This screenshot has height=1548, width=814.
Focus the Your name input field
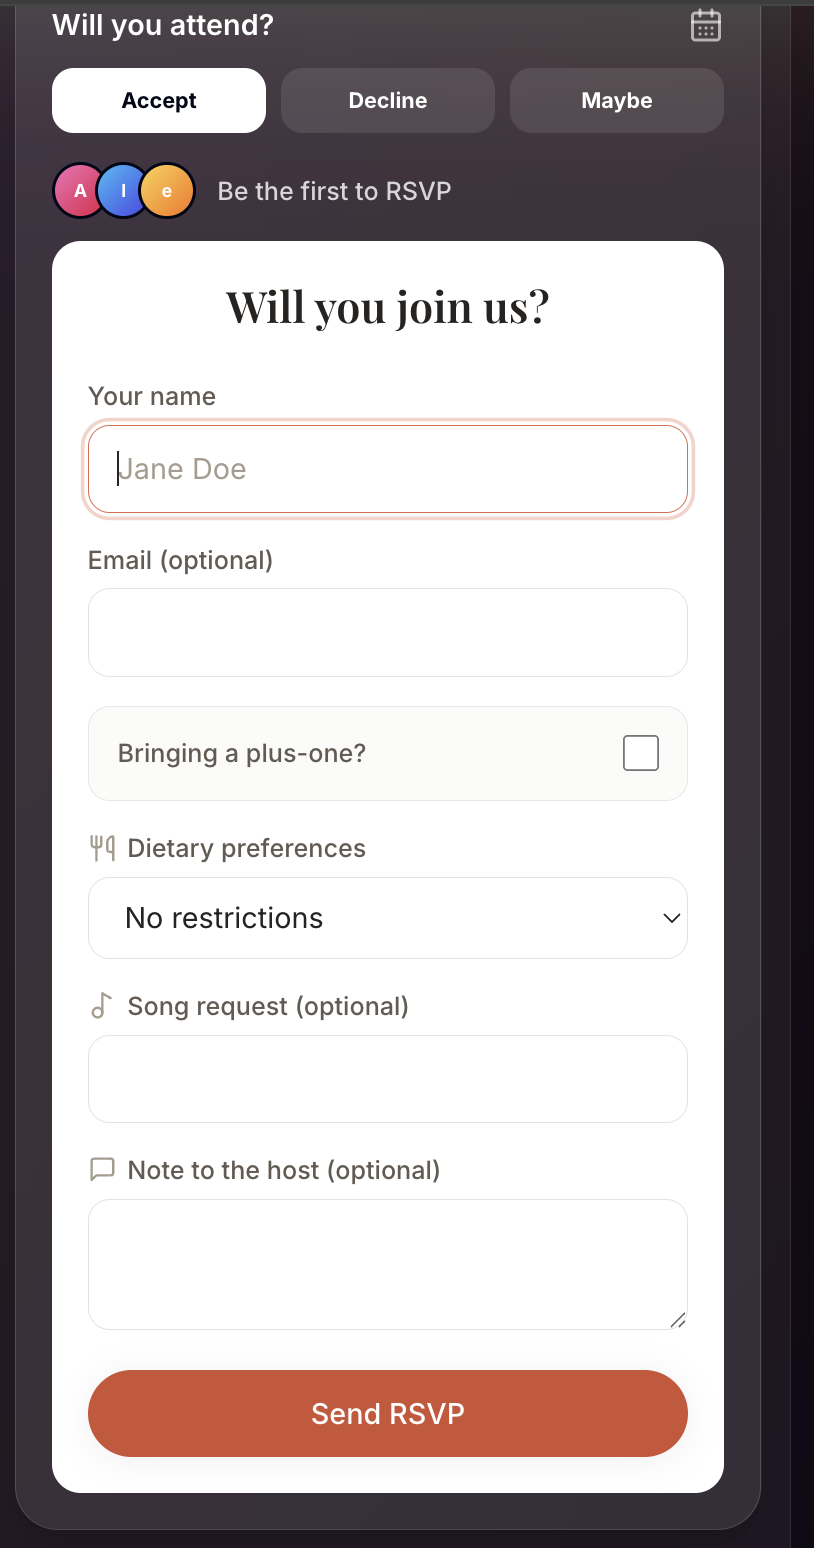388,469
